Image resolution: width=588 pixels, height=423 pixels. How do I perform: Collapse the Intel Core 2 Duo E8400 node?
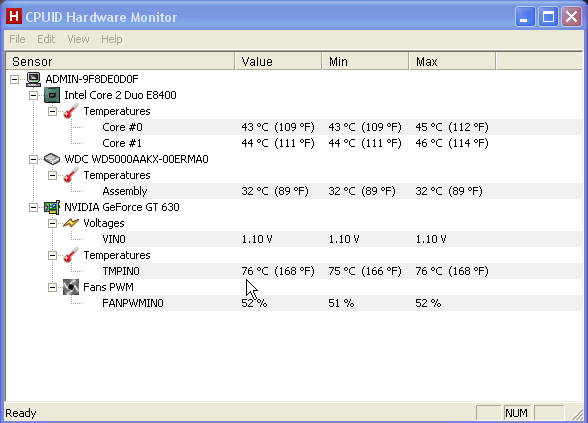point(33,95)
